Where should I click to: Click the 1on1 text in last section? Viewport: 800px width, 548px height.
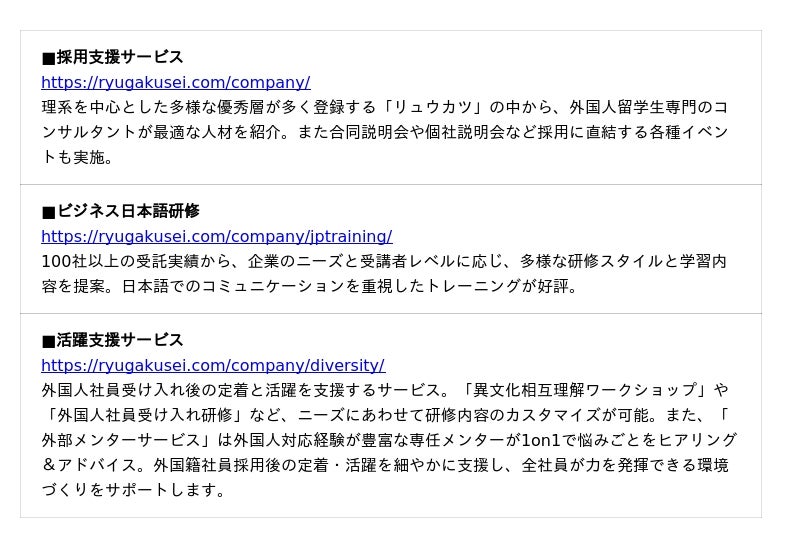point(542,440)
